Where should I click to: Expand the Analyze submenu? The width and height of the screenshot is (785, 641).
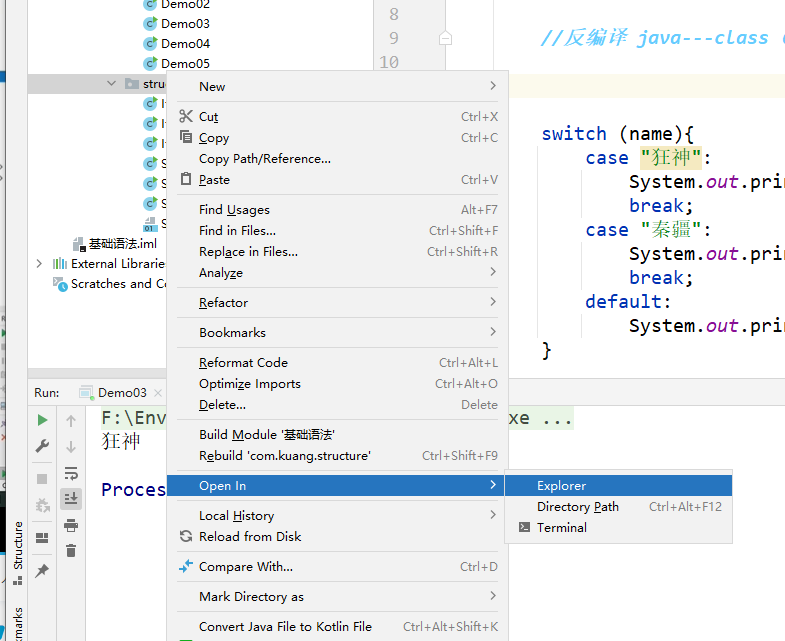(x=337, y=273)
